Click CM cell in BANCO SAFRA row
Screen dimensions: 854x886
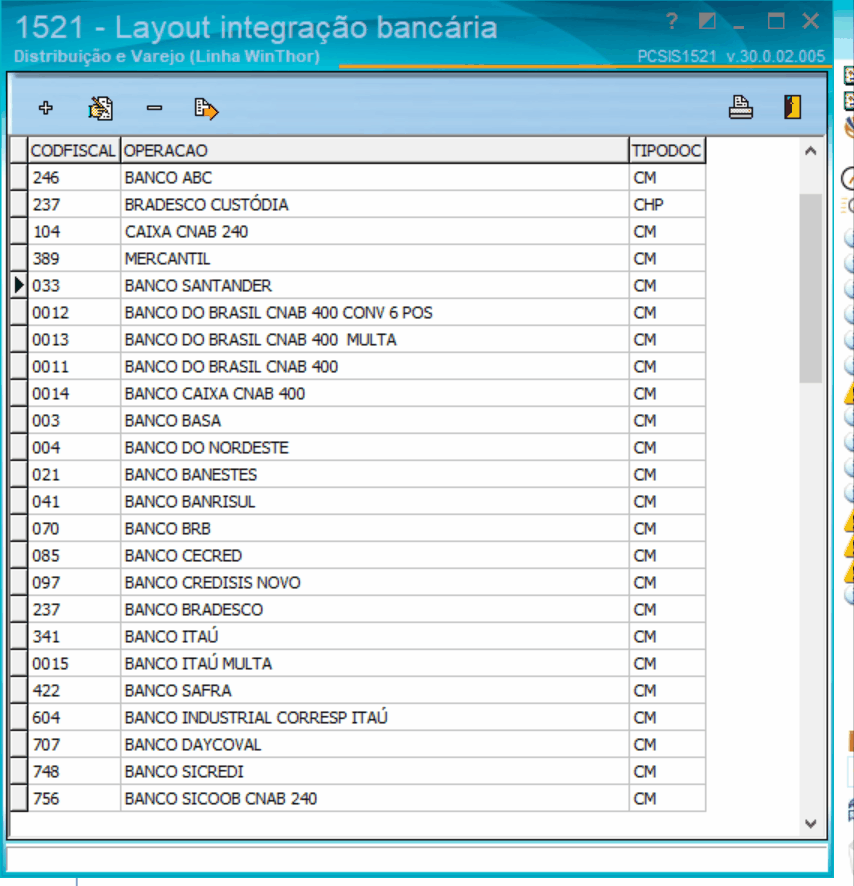click(x=667, y=691)
